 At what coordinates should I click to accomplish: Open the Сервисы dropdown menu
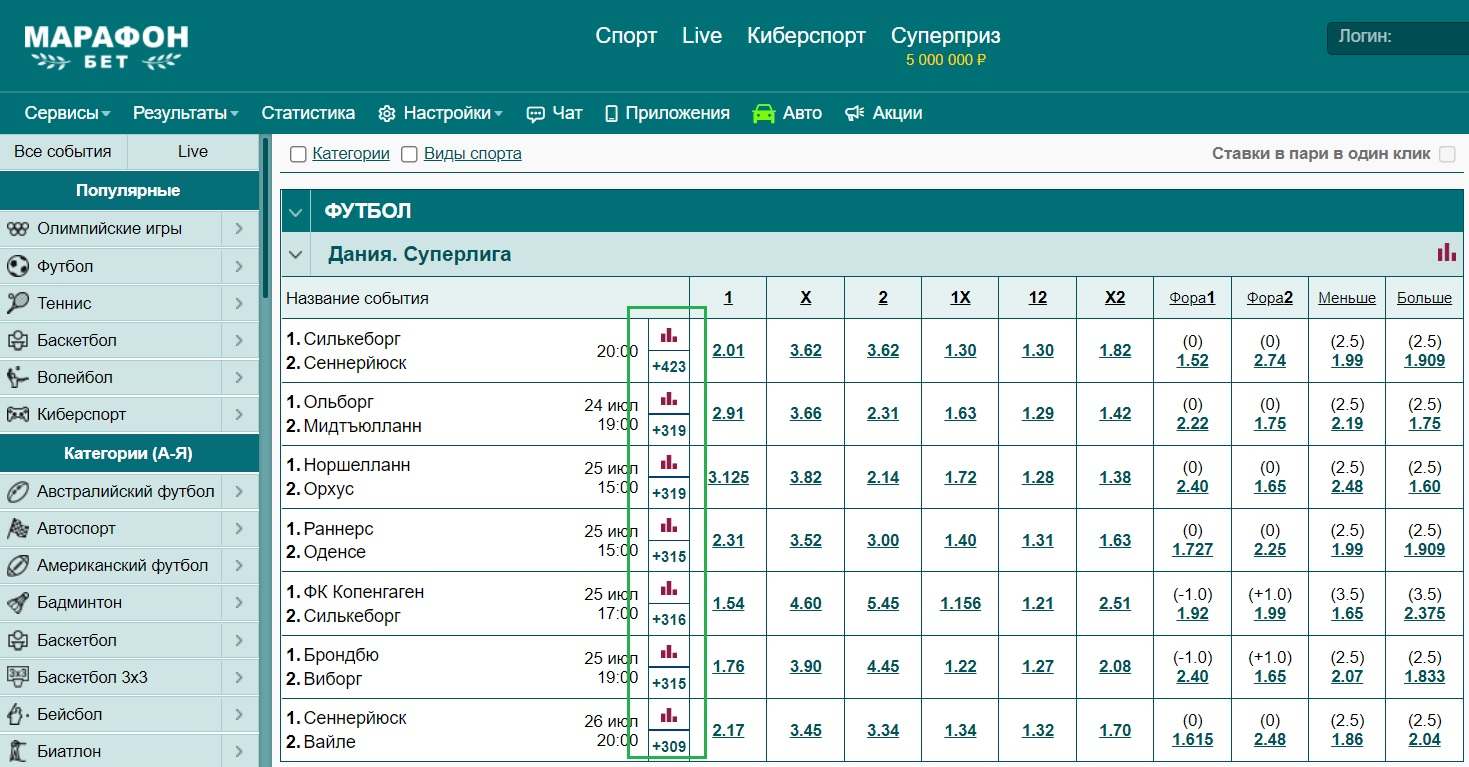[x=67, y=113]
